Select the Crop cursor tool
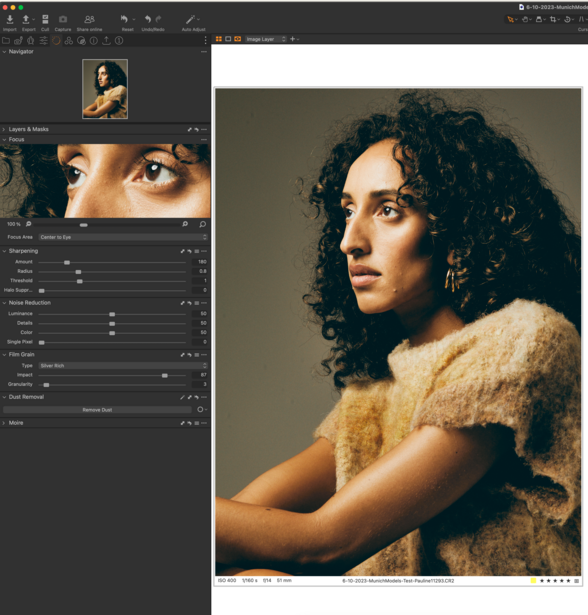588x615 pixels. click(x=553, y=19)
